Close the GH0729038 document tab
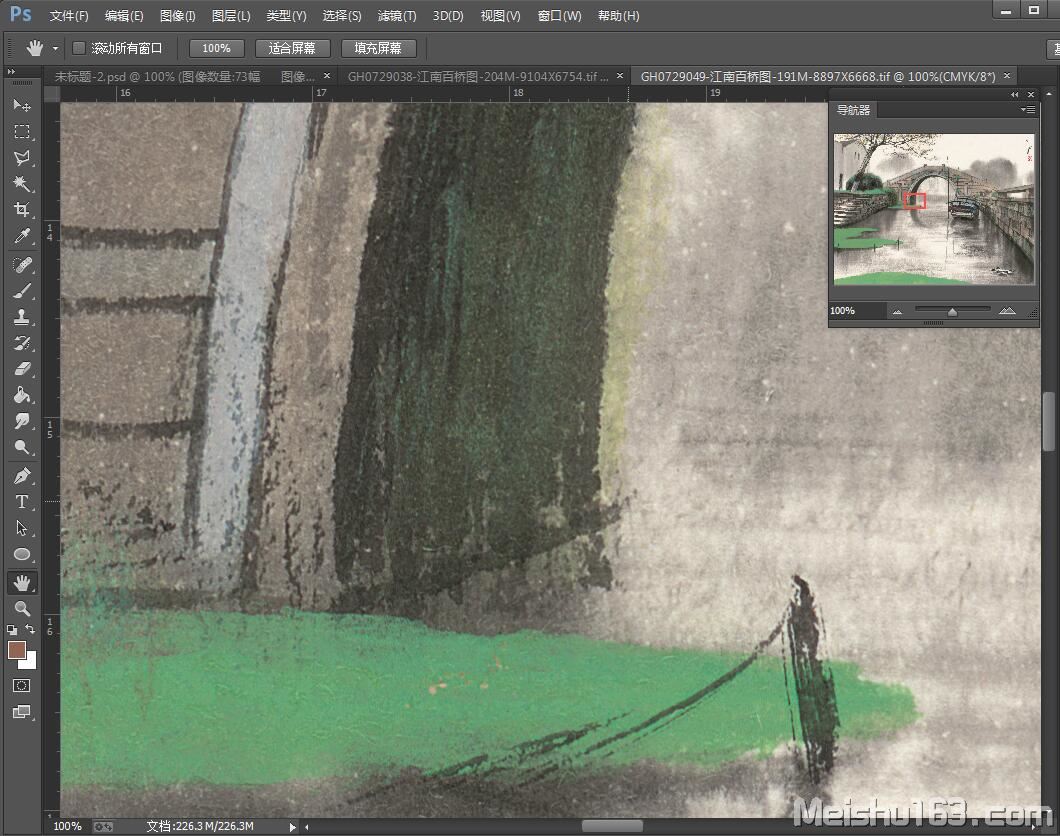 pyautogui.click(x=619, y=76)
